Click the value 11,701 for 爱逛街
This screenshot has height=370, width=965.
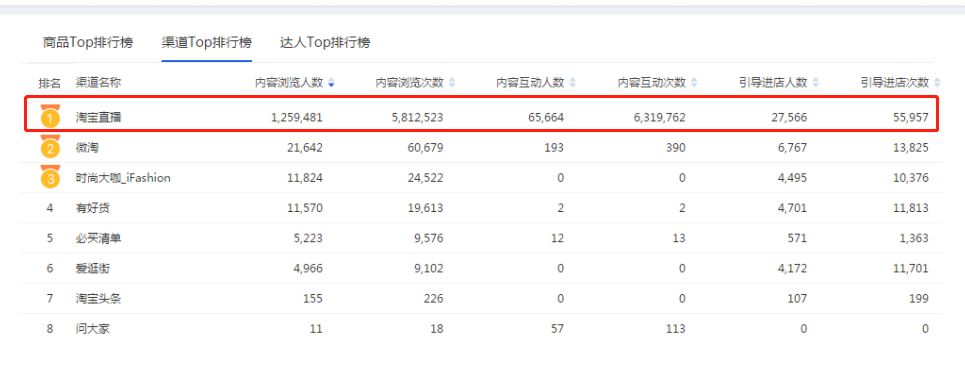pos(911,268)
